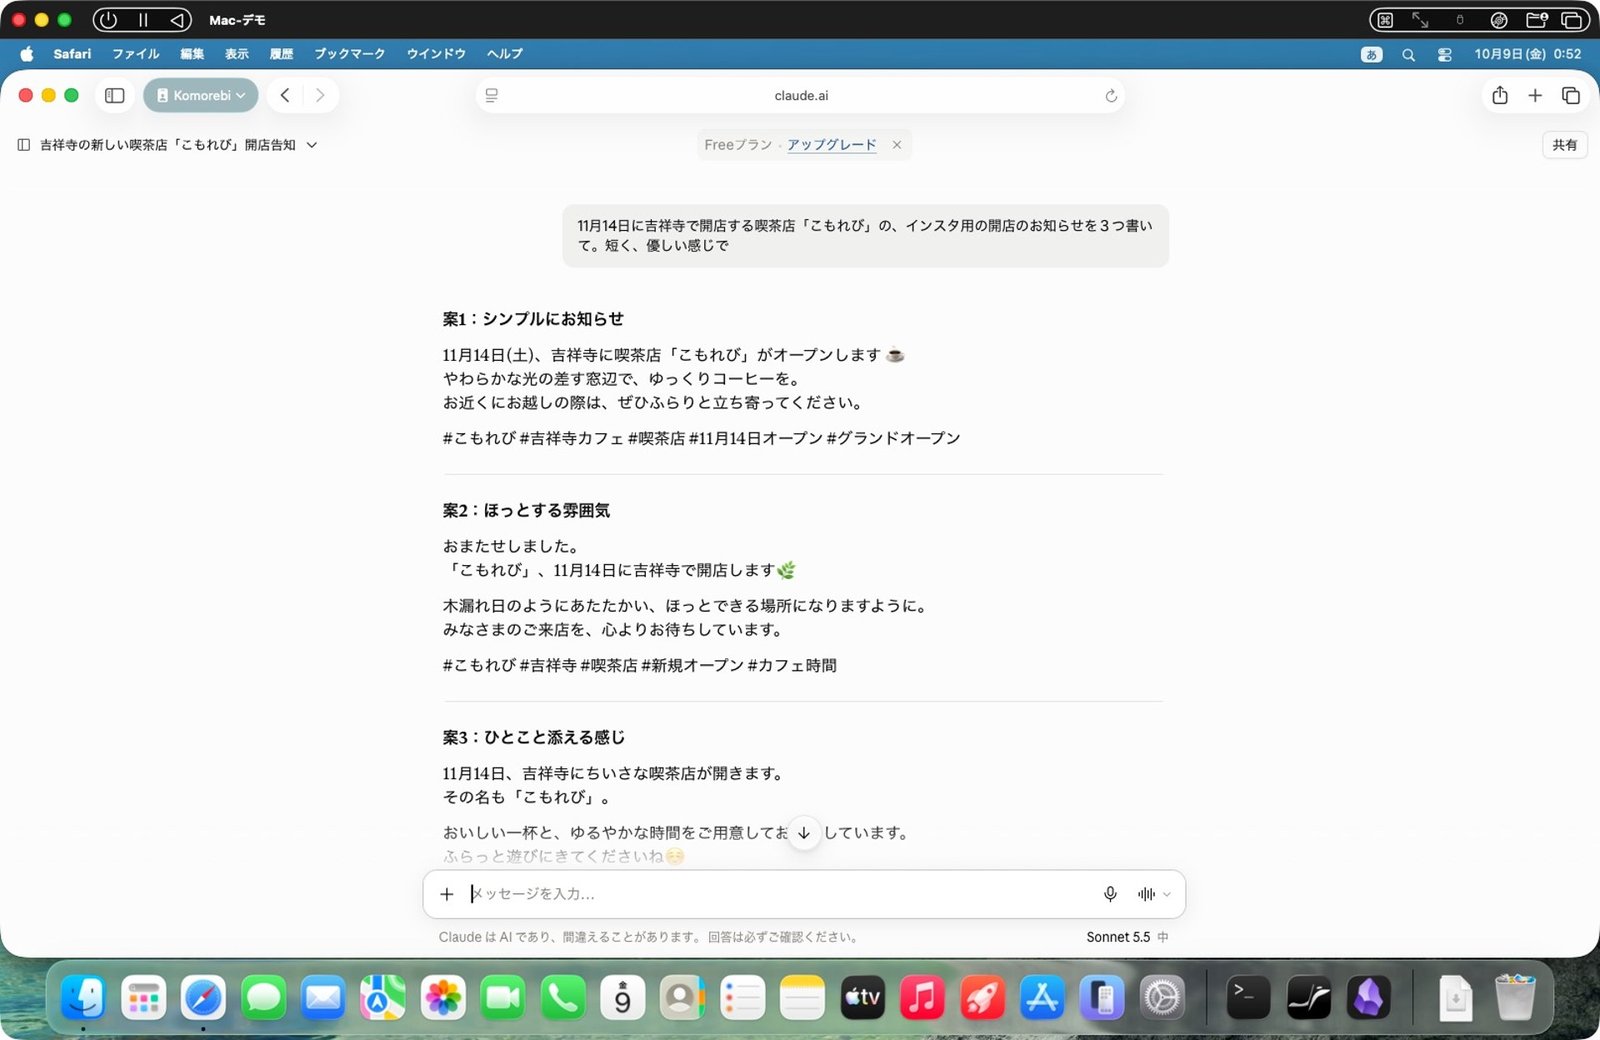Click the plus attachment button in message box

[x=447, y=894]
